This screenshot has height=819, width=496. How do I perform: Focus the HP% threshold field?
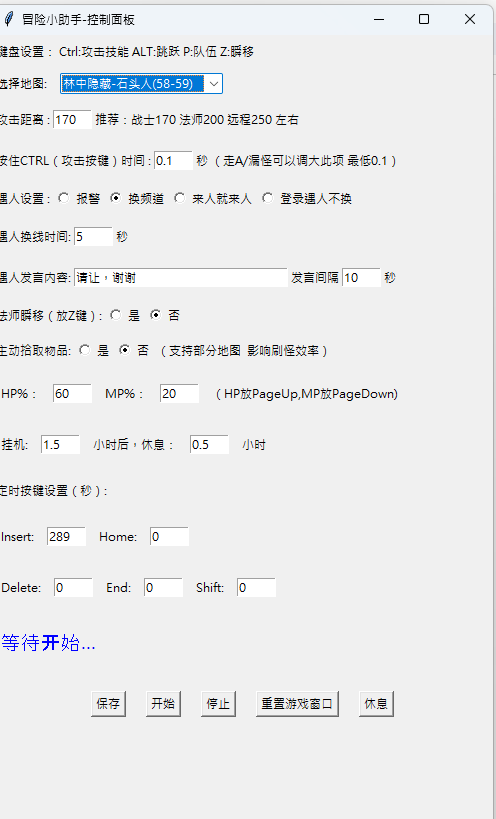(72, 393)
